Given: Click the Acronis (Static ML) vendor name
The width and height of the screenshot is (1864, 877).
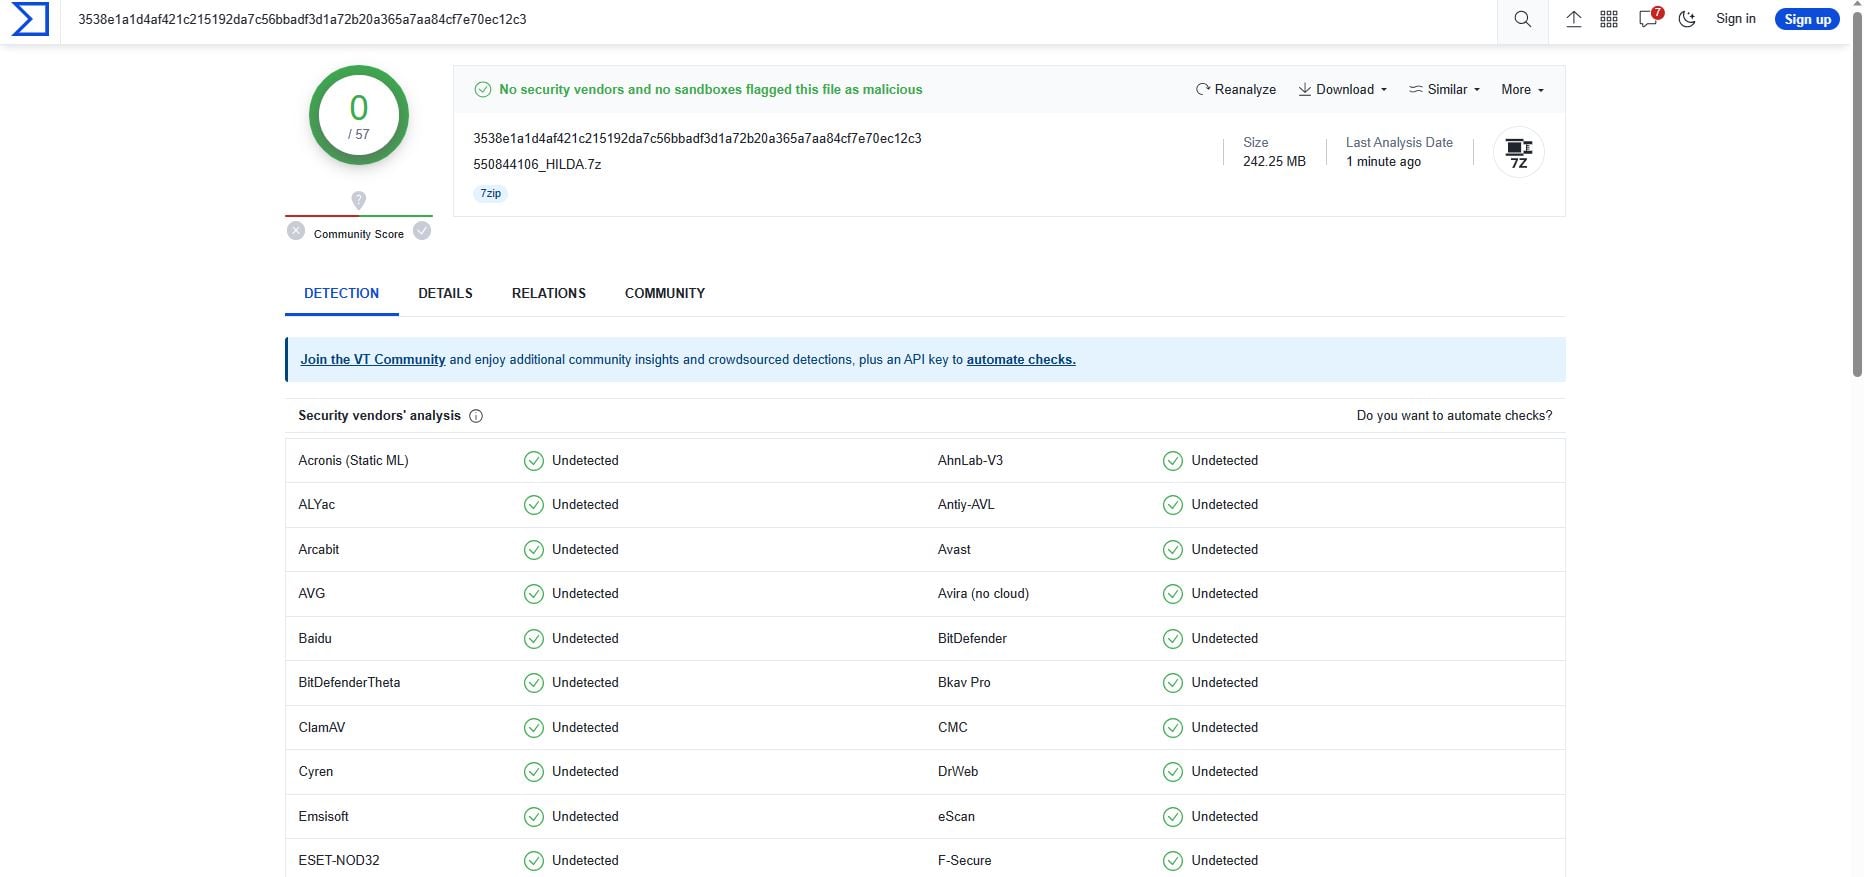Looking at the screenshot, I should tap(353, 461).
